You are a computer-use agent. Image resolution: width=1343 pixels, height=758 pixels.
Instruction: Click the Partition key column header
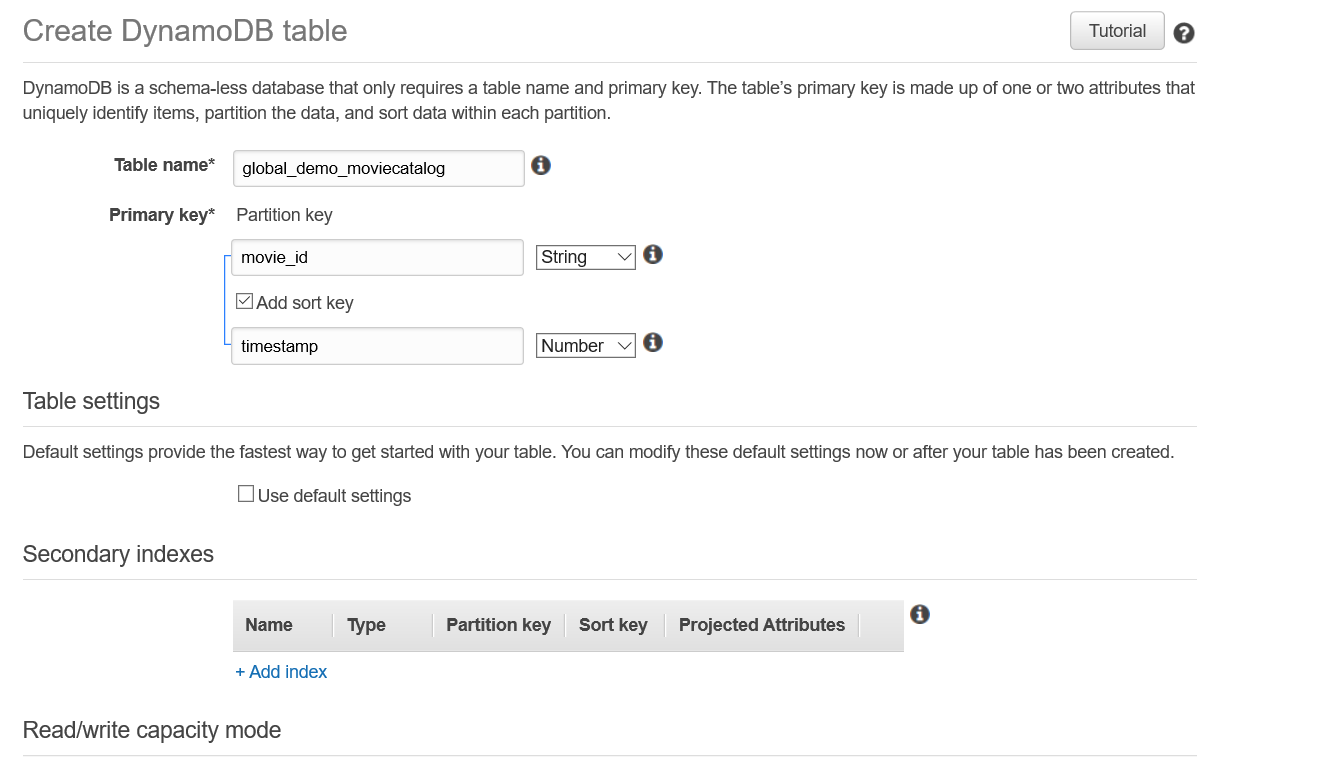(x=498, y=625)
